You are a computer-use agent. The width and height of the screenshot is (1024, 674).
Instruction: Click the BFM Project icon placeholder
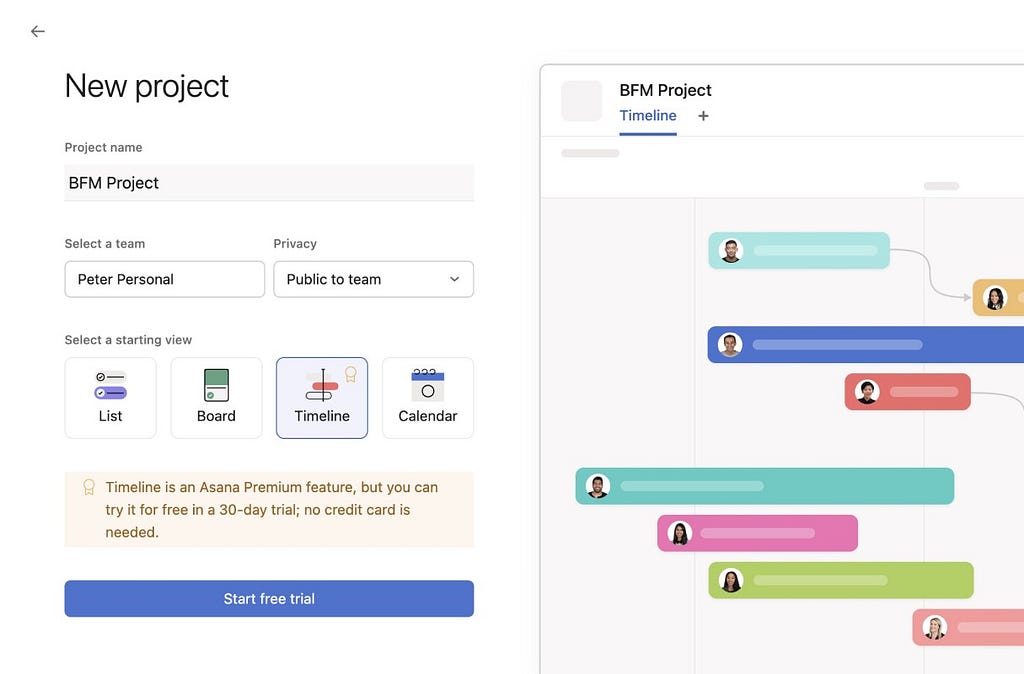click(x=582, y=101)
